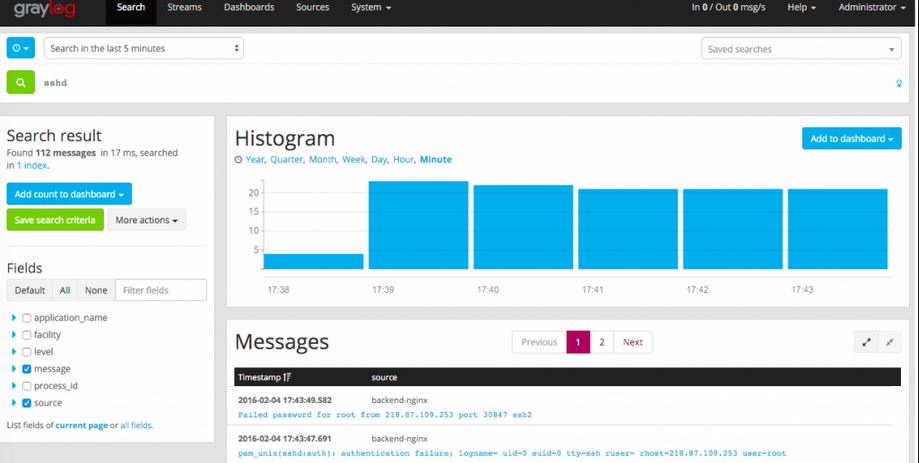Set histogram resolution to Year
Viewport: 919px width, 463px height.
[x=255, y=159]
